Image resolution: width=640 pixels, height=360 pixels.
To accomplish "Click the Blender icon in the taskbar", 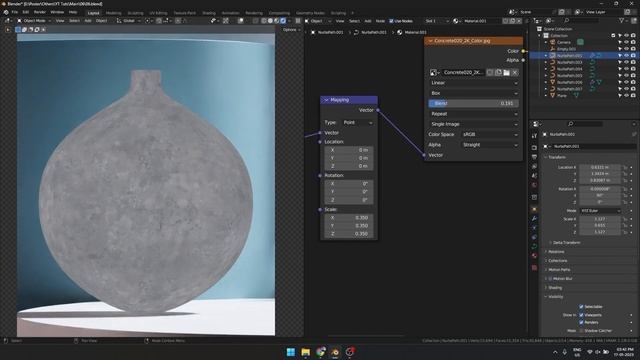I will click(335, 352).
